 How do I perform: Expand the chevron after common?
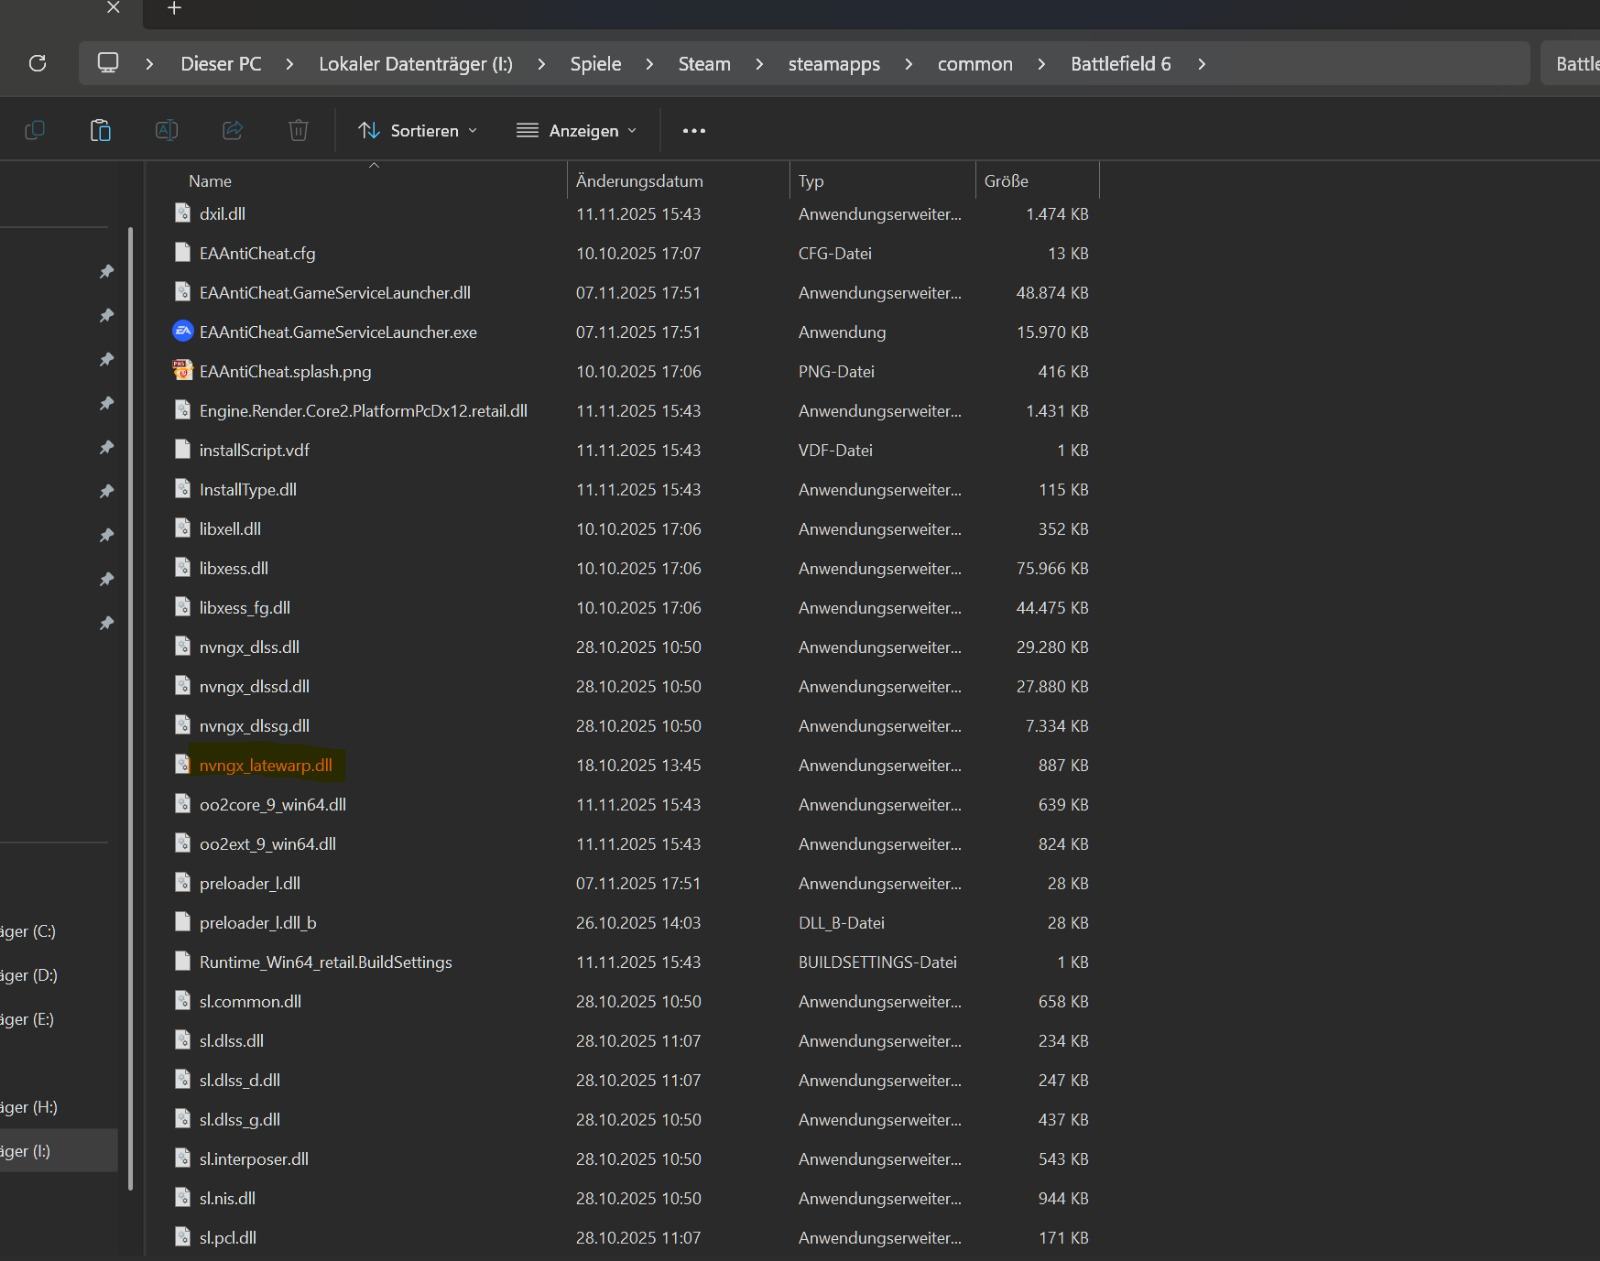(x=1042, y=64)
